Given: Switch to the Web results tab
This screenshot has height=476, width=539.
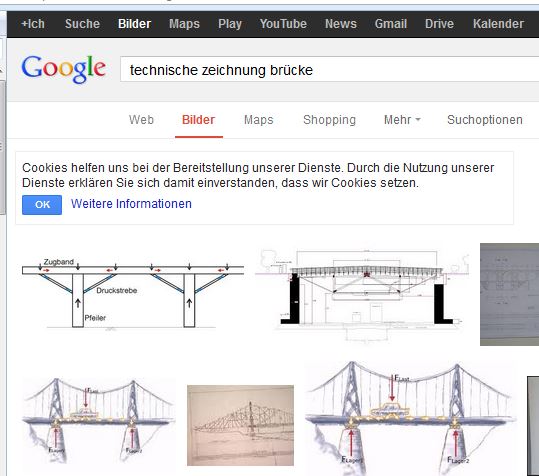Looking at the screenshot, I should coord(141,120).
